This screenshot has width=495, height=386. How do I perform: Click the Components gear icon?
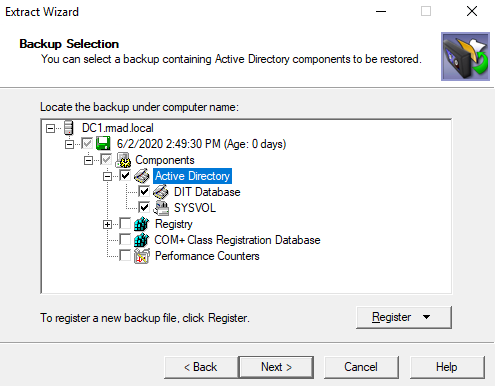point(123,160)
